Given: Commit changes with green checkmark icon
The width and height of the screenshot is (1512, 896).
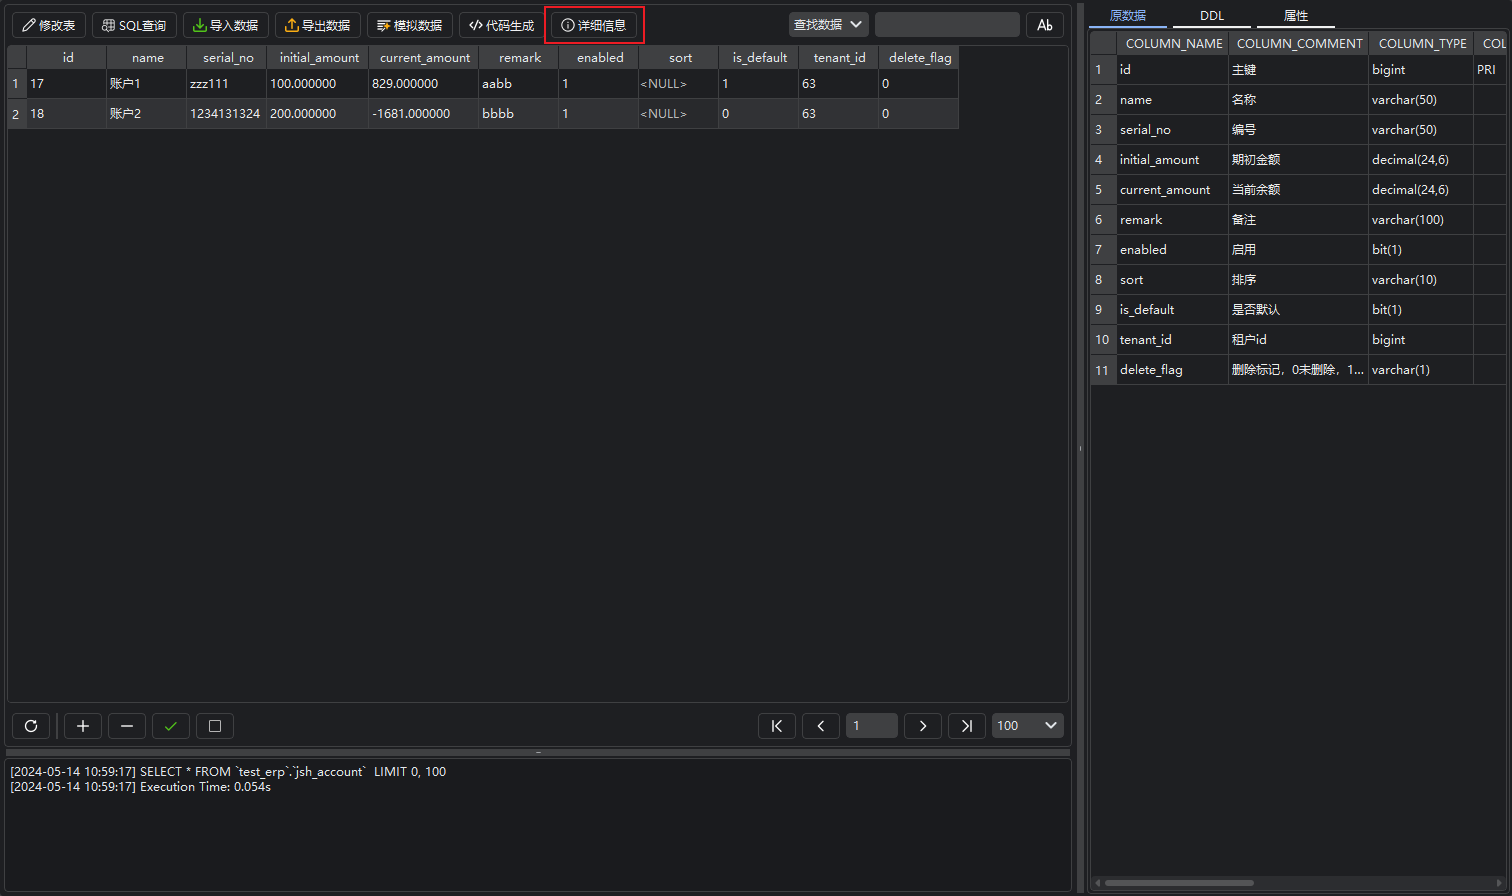Looking at the screenshot, I should tap(171, 726).
